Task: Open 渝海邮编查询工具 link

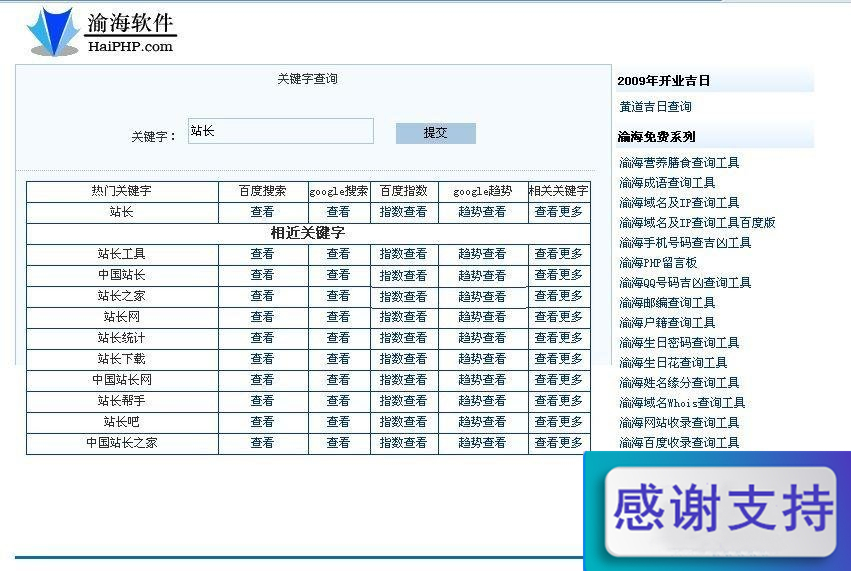Action: point(667,302)
